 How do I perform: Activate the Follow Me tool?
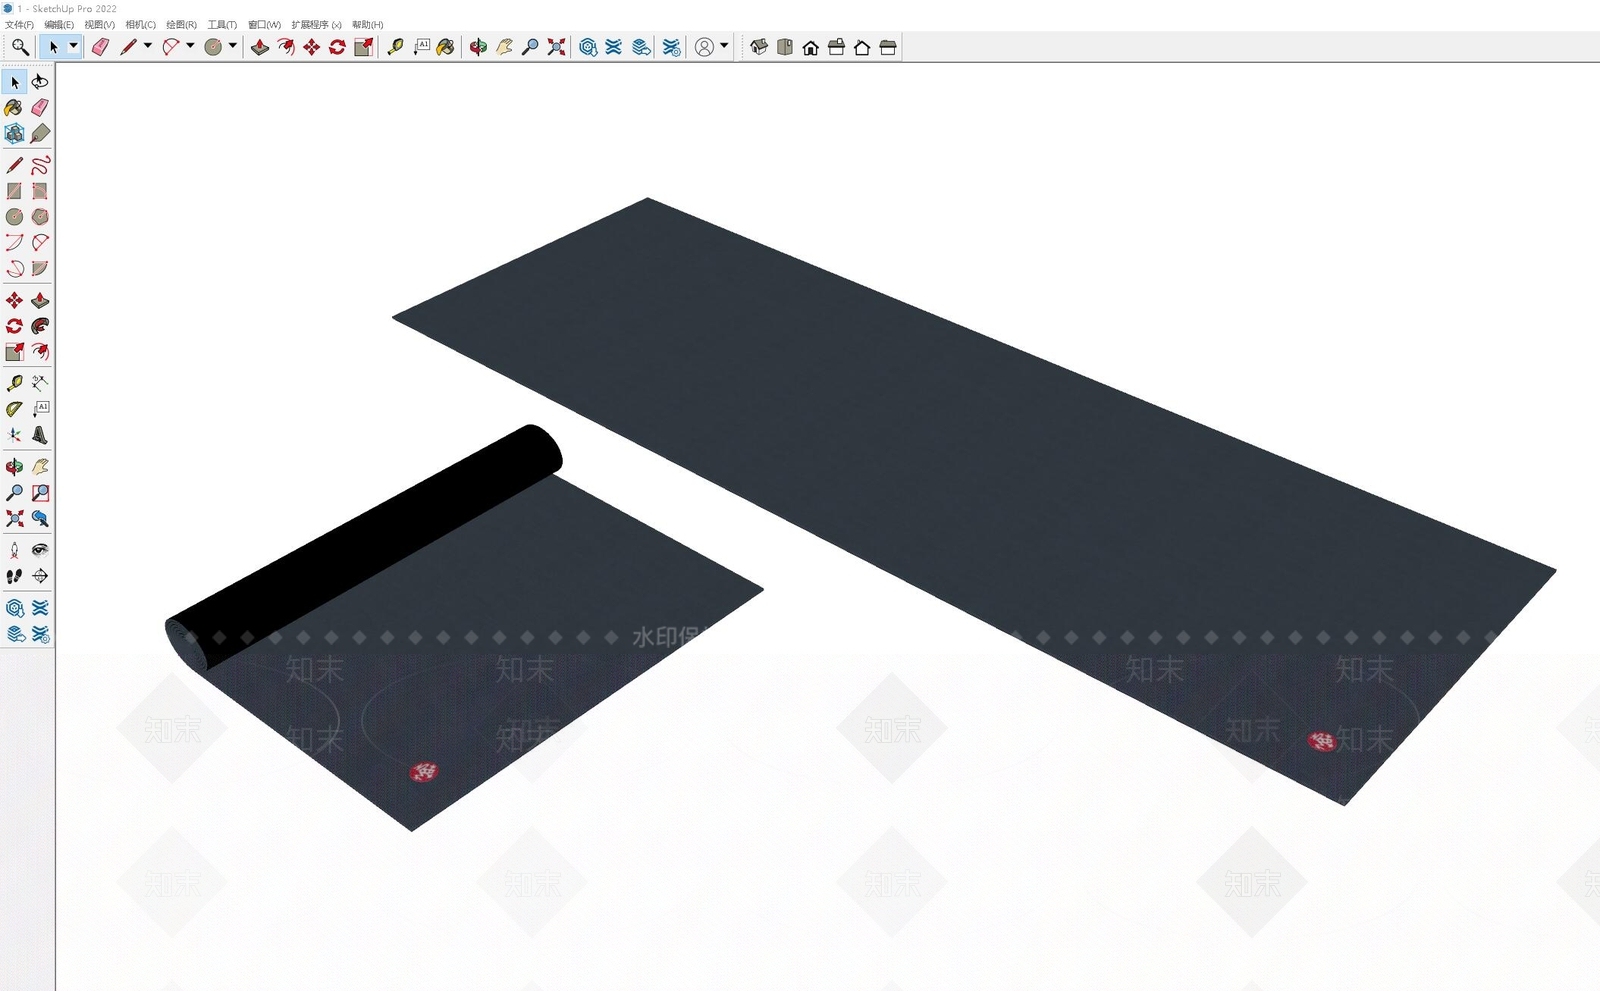pyautogui.click(x=40, y=326)
